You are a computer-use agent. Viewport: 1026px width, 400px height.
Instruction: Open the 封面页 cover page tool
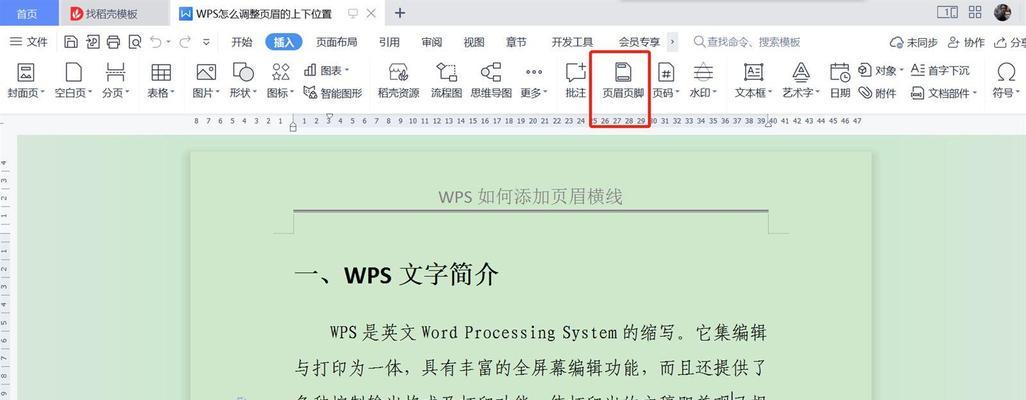tap(26, 81)
